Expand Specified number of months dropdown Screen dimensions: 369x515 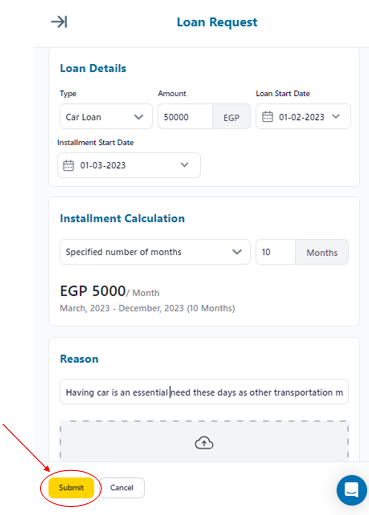[x=155, y=252]
